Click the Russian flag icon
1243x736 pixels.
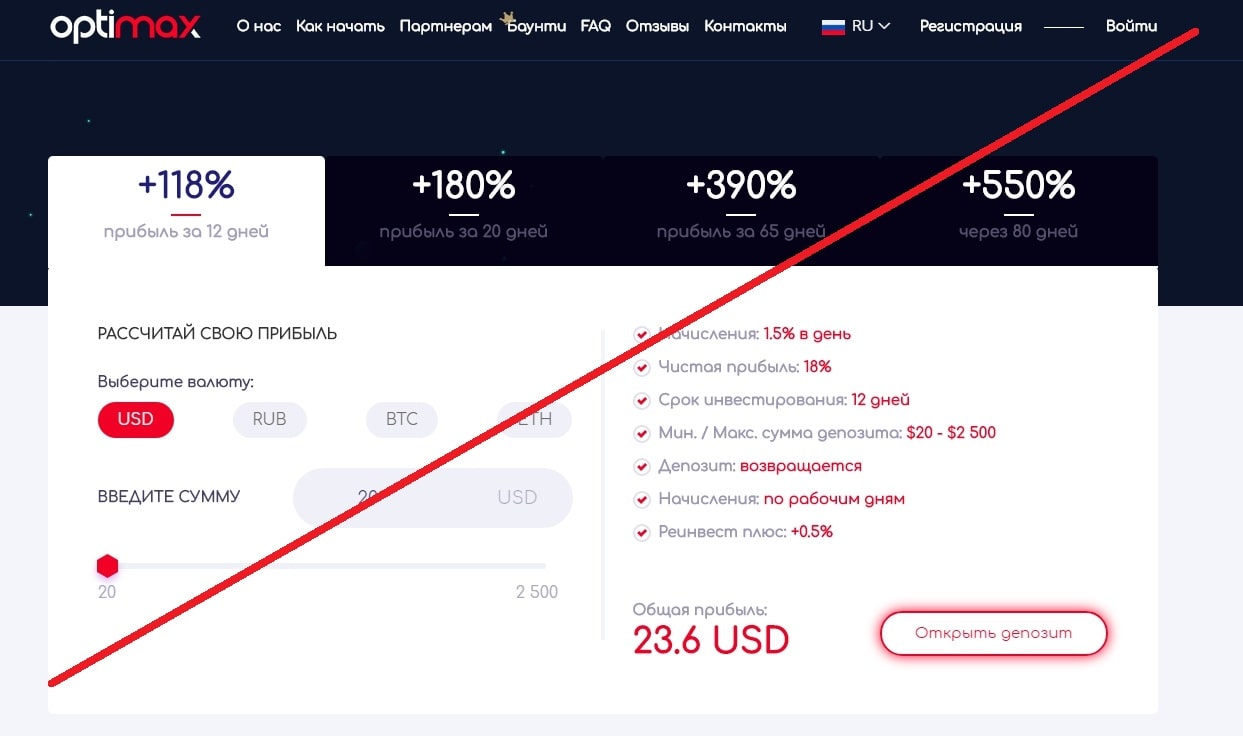[833, 26]
